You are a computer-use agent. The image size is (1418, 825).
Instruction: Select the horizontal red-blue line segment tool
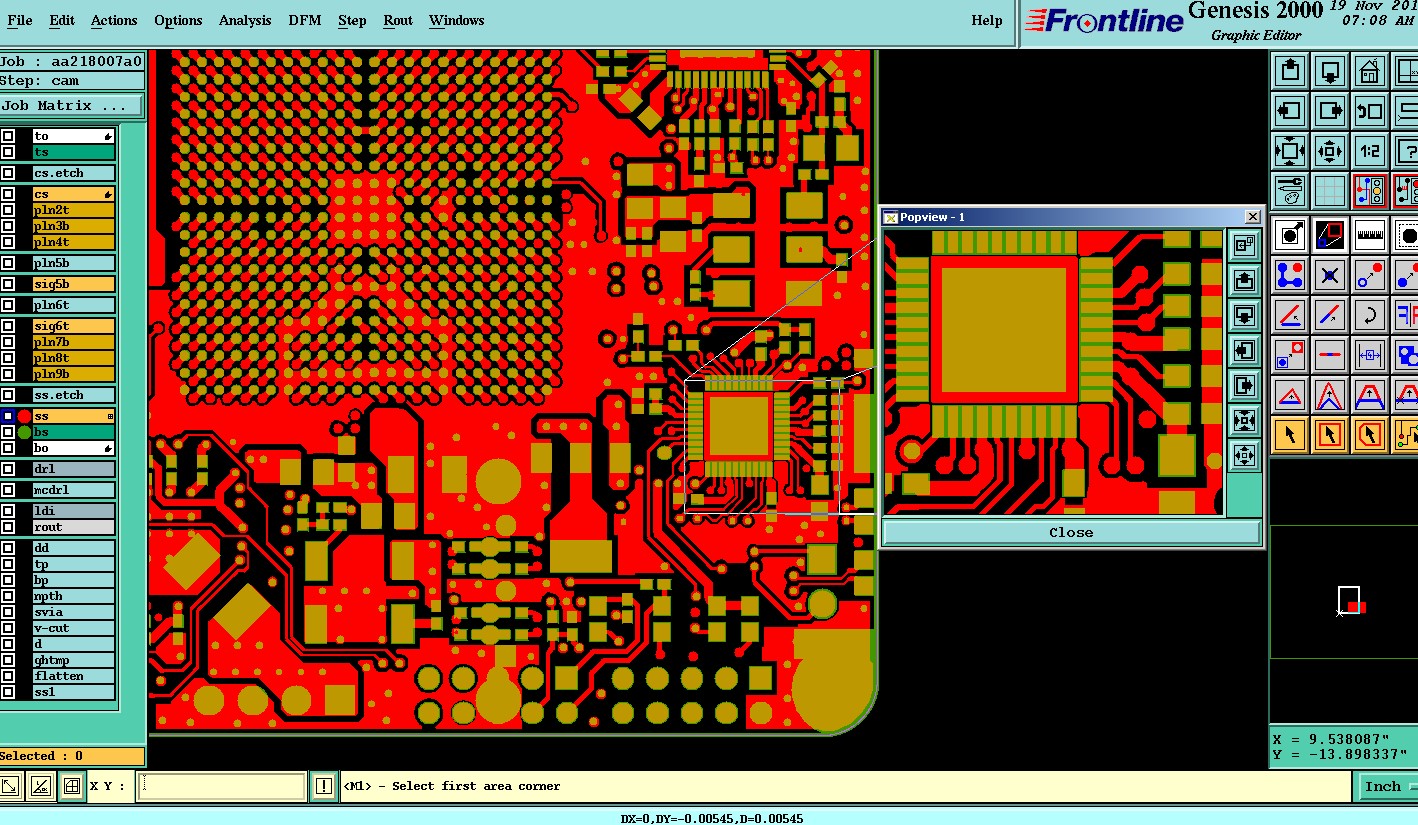1330,354
